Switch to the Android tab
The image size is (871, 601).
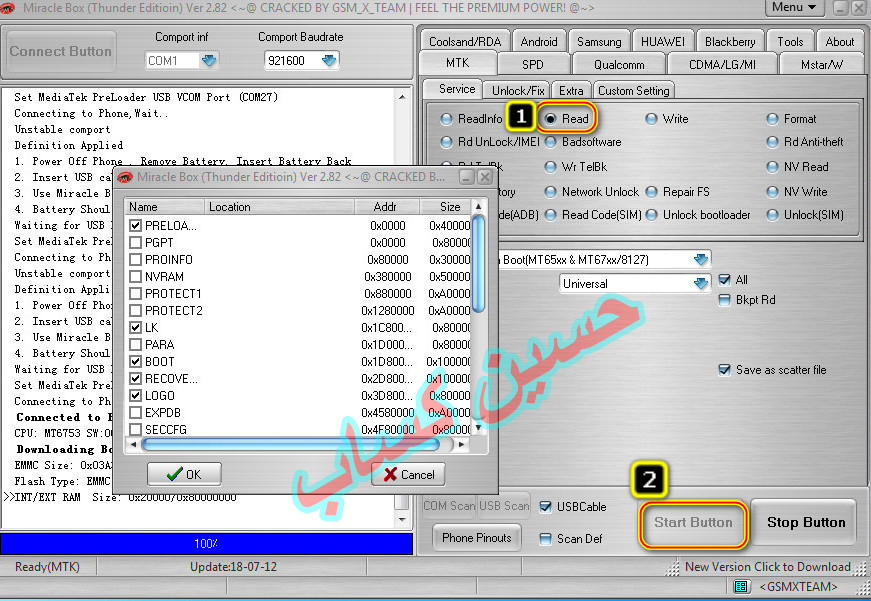tap(538, 42)
